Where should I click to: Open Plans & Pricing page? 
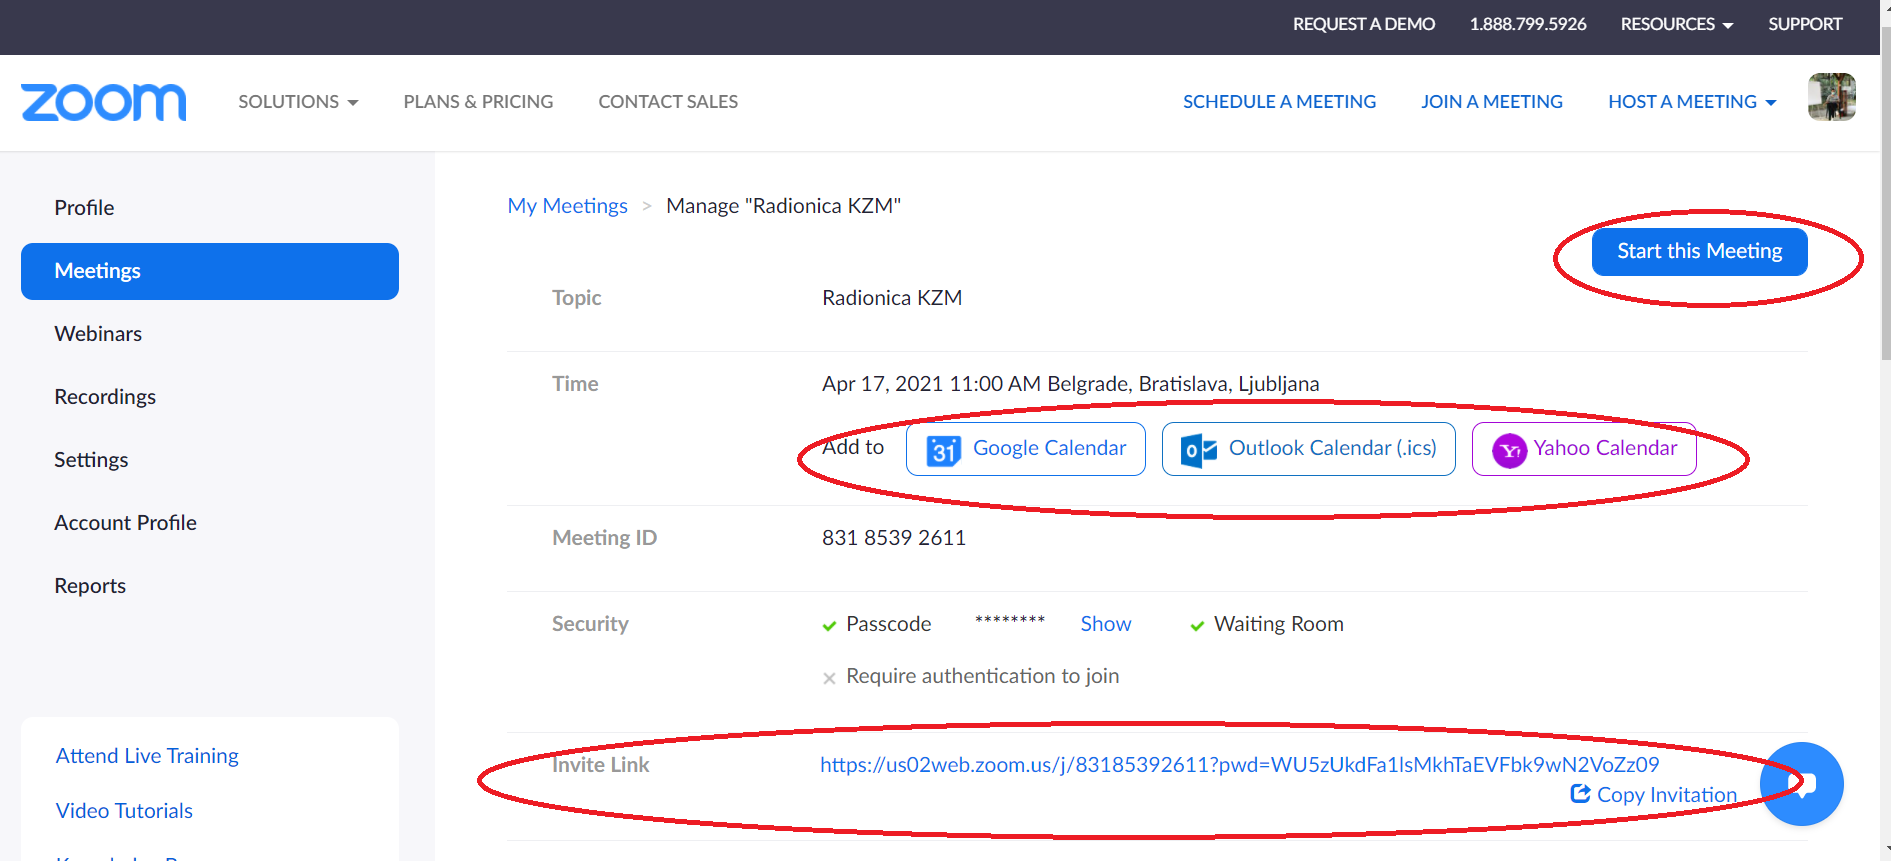pos(478,102)
